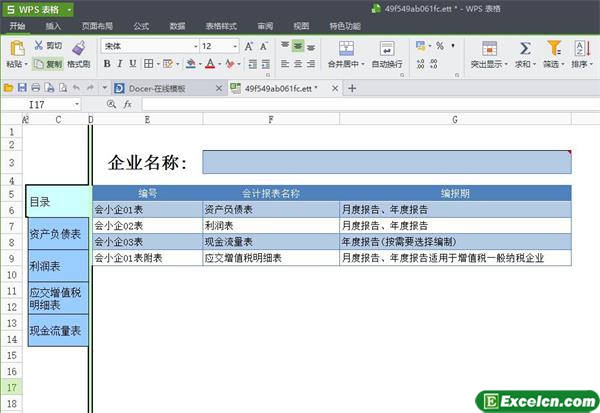600x413 pixels.
Task: Close the 49f549ab061fc.ett tab
Action: pos(335,88)
